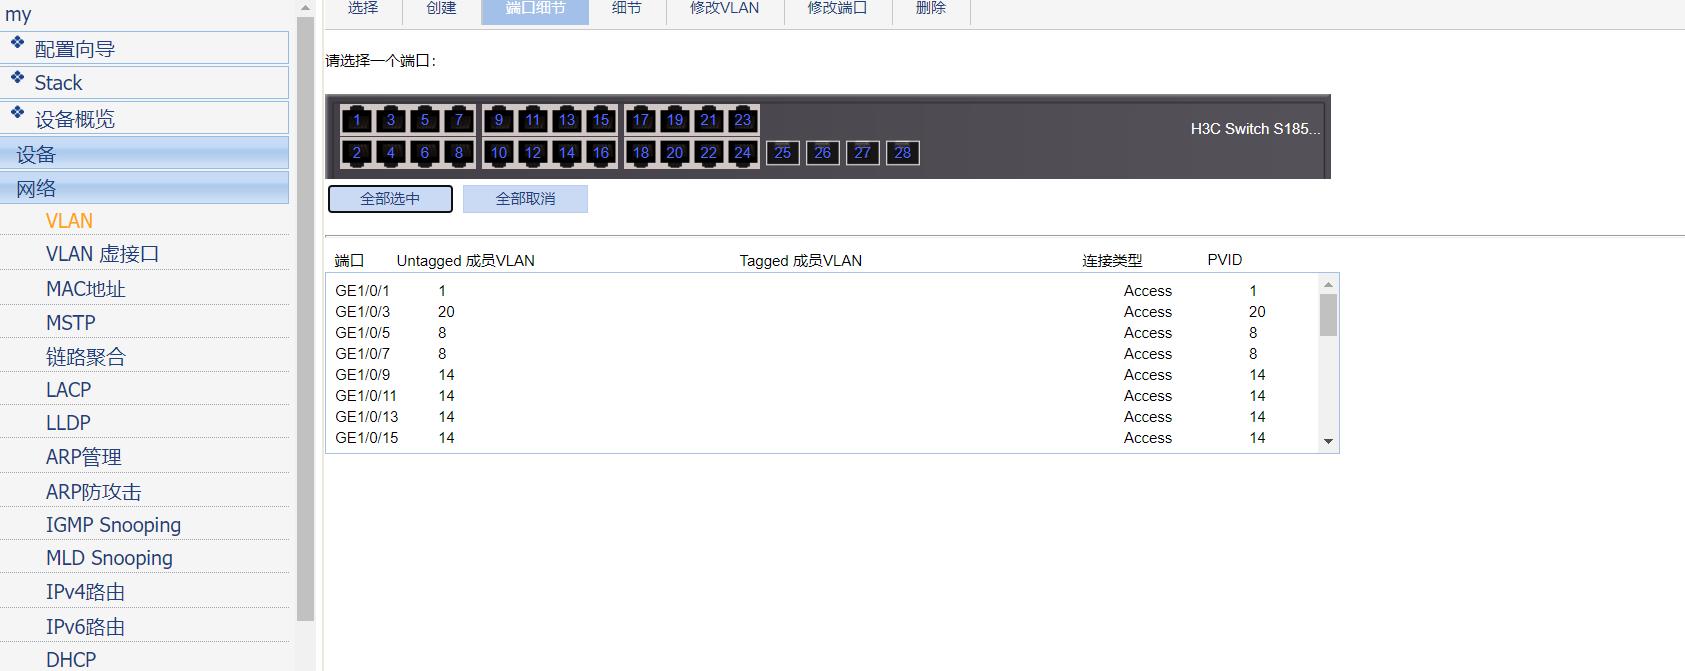Expand the Stack menu
1685x671 pixels.
(145, 82)
